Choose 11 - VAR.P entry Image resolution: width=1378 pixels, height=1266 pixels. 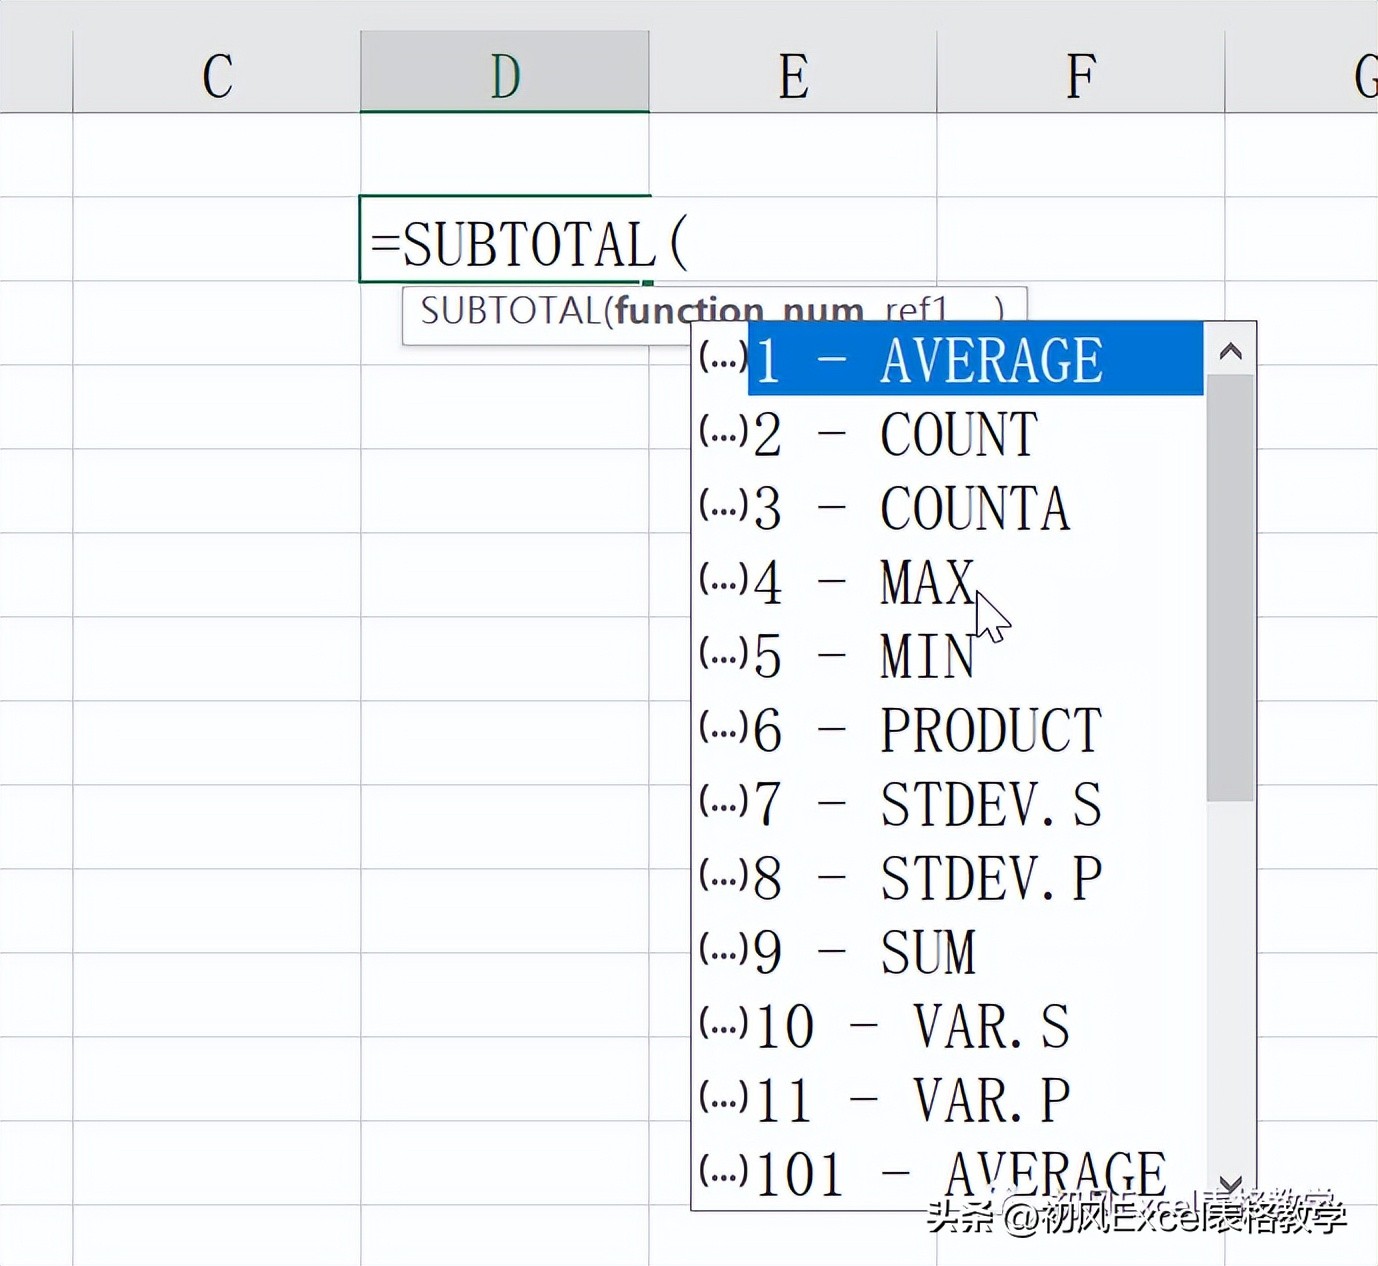pyautogui.click(x=949, y=1100)
